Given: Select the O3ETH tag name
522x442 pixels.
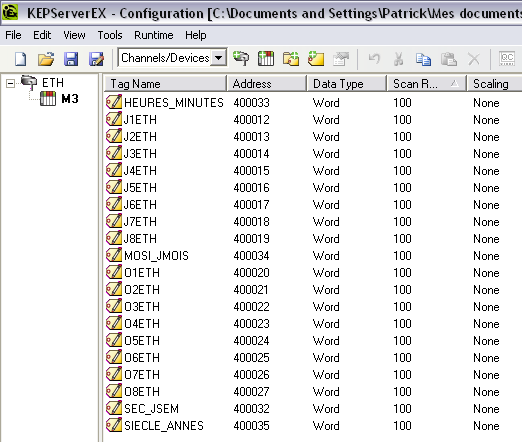Looking at the screenshot, I should click(142, 307).
